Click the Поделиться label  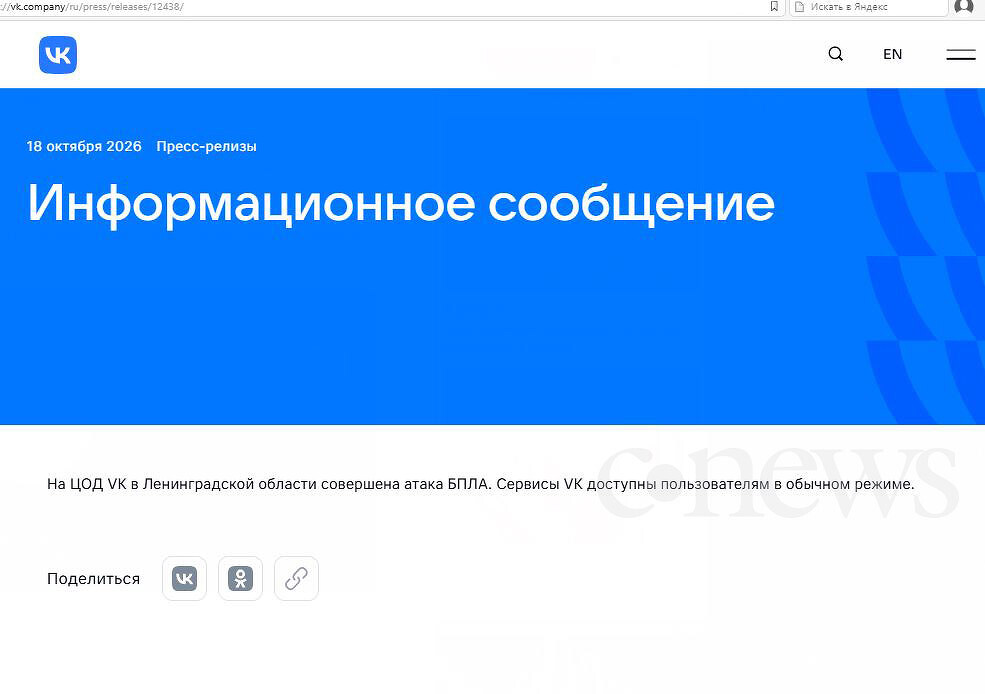point(94,578)
